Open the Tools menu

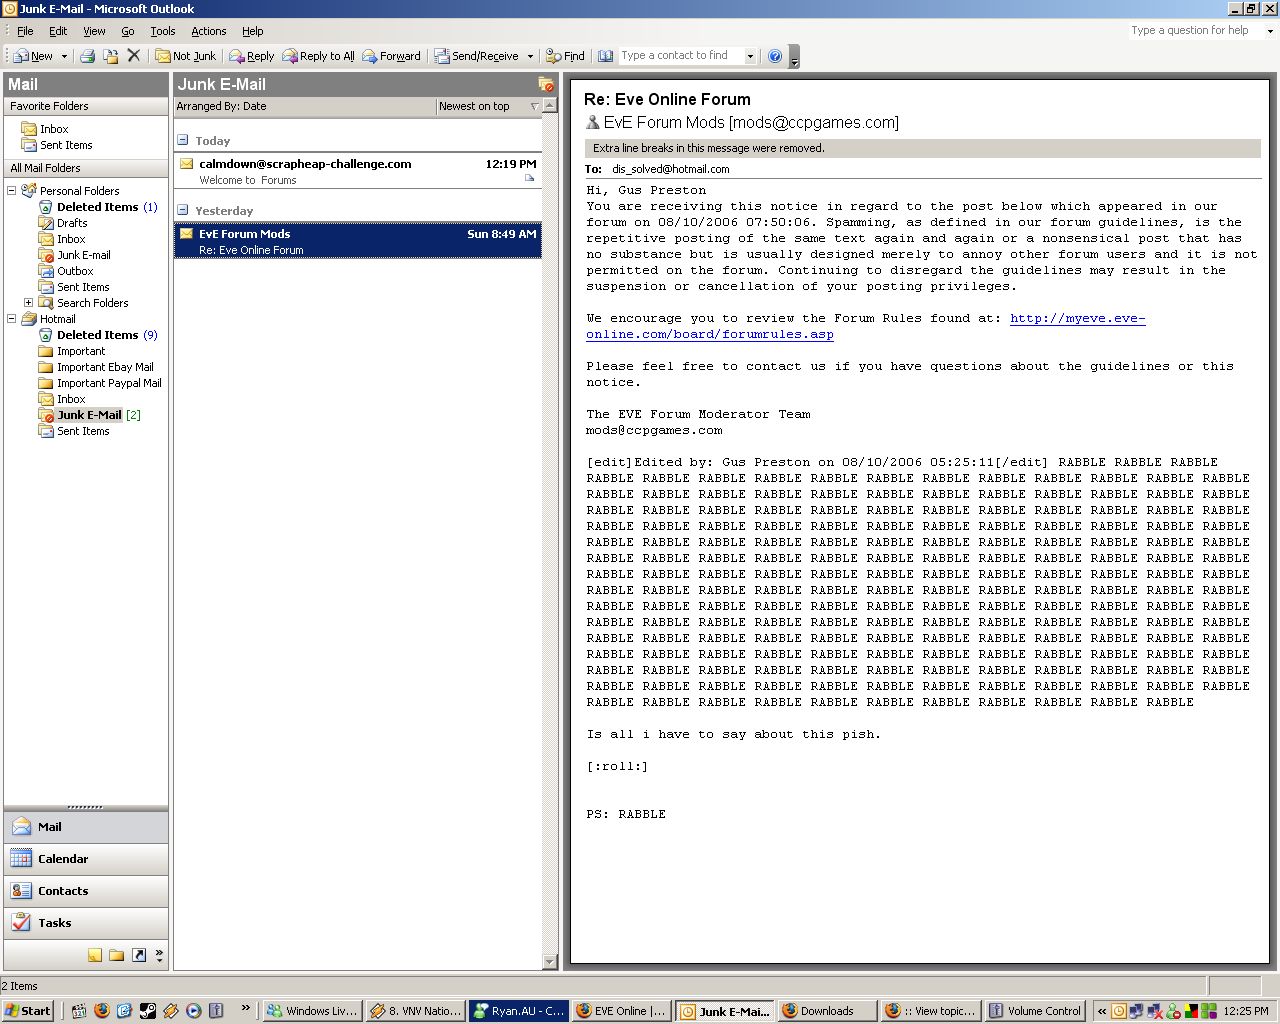point(163,31)
